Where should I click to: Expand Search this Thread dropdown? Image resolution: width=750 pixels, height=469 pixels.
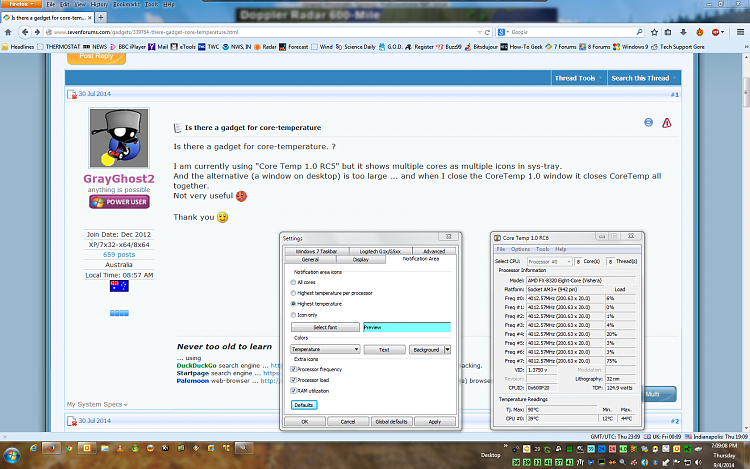644,78
